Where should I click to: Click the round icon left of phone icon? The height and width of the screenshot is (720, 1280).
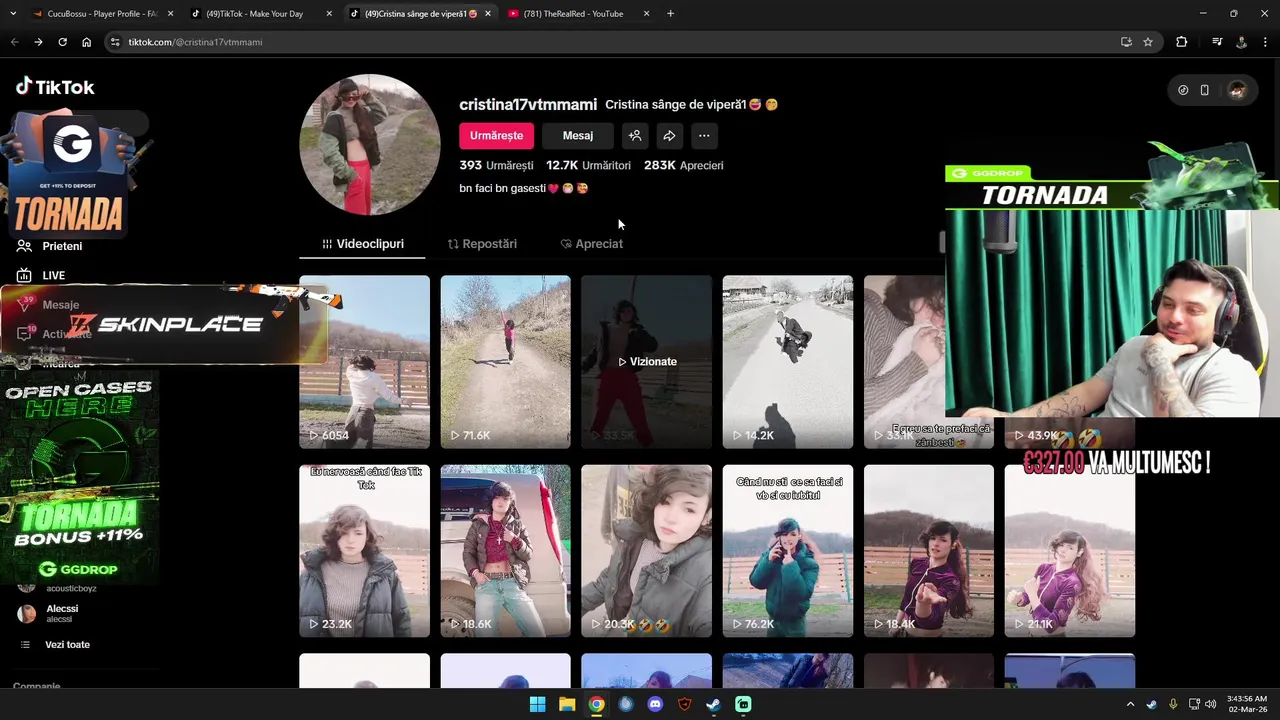click(1183, 90)
